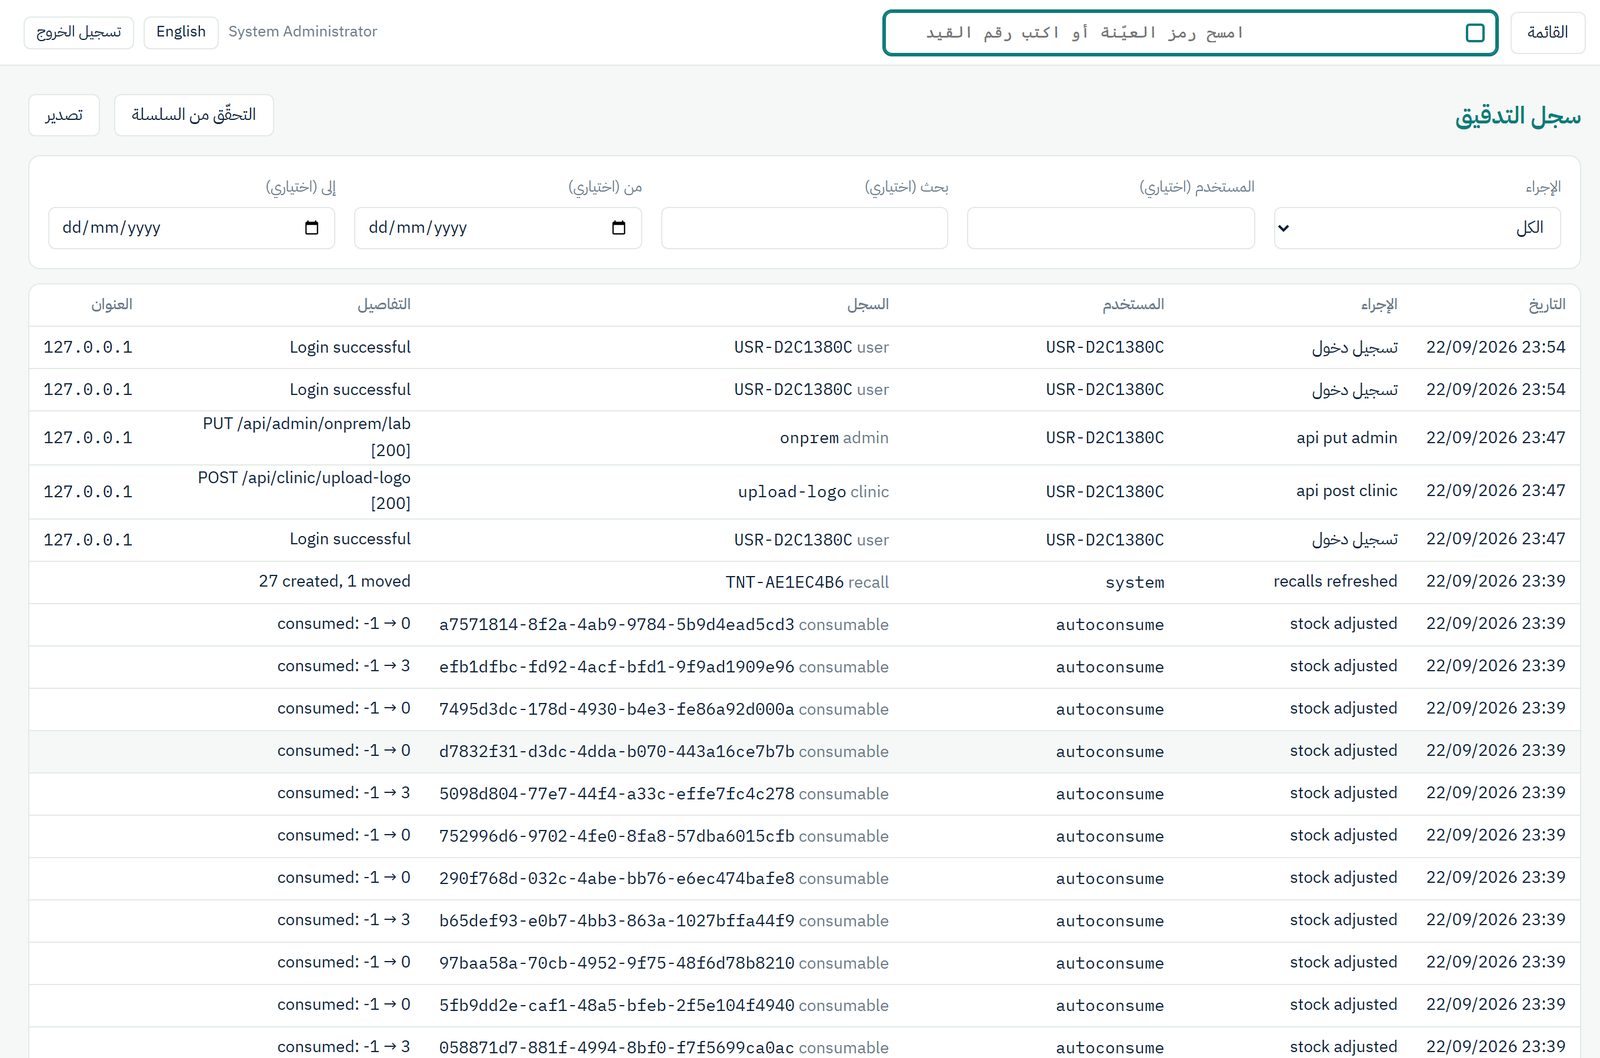Open calendar picker in the إلى date field
This screenshot has height=1058, width=1600.
pyautogui.click(x=312, y=228)
